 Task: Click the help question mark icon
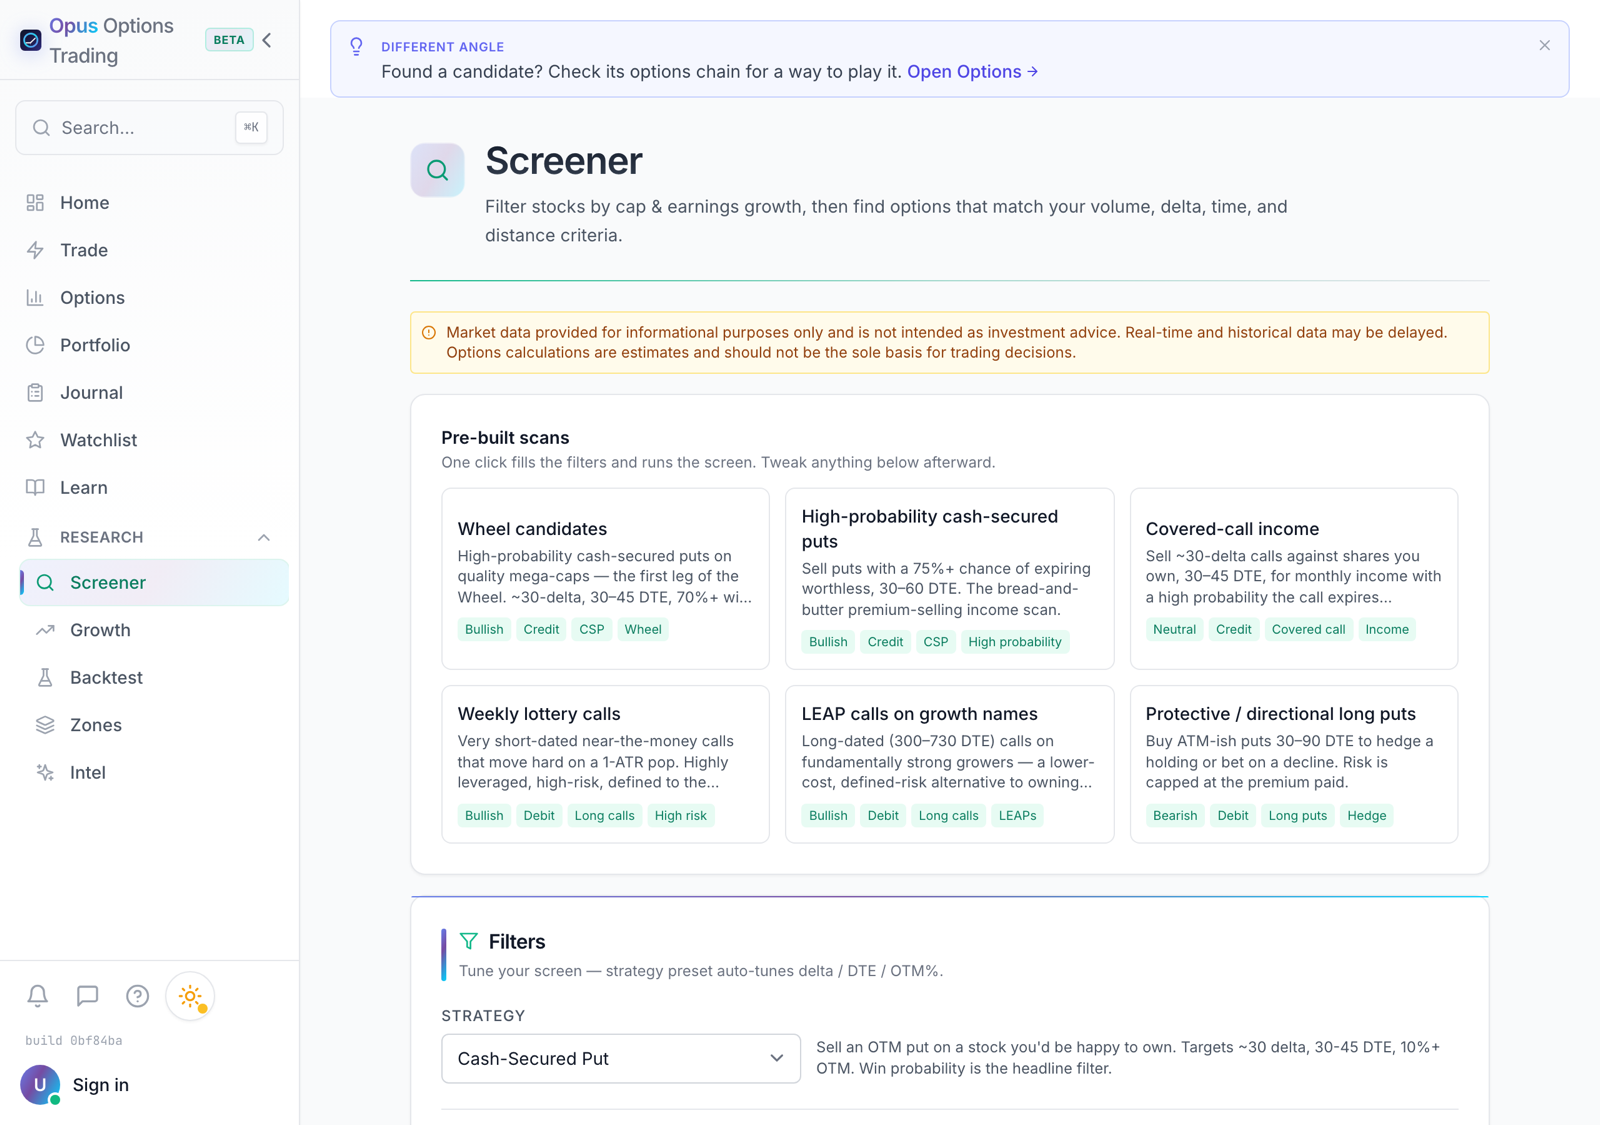(138, 996)
